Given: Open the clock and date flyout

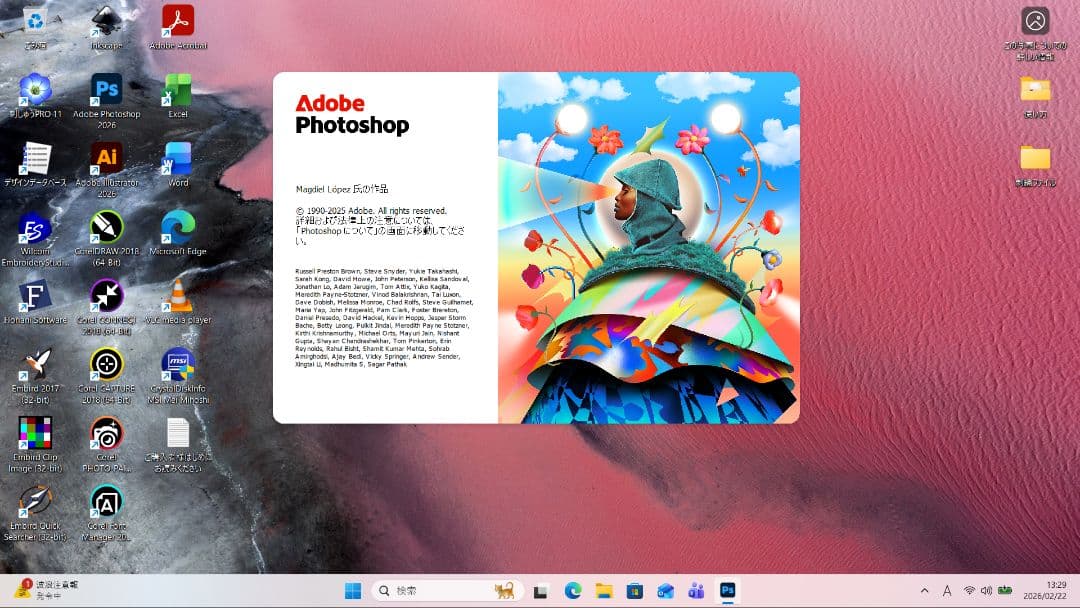Looking at the screenshot, I should [1055, 590].
